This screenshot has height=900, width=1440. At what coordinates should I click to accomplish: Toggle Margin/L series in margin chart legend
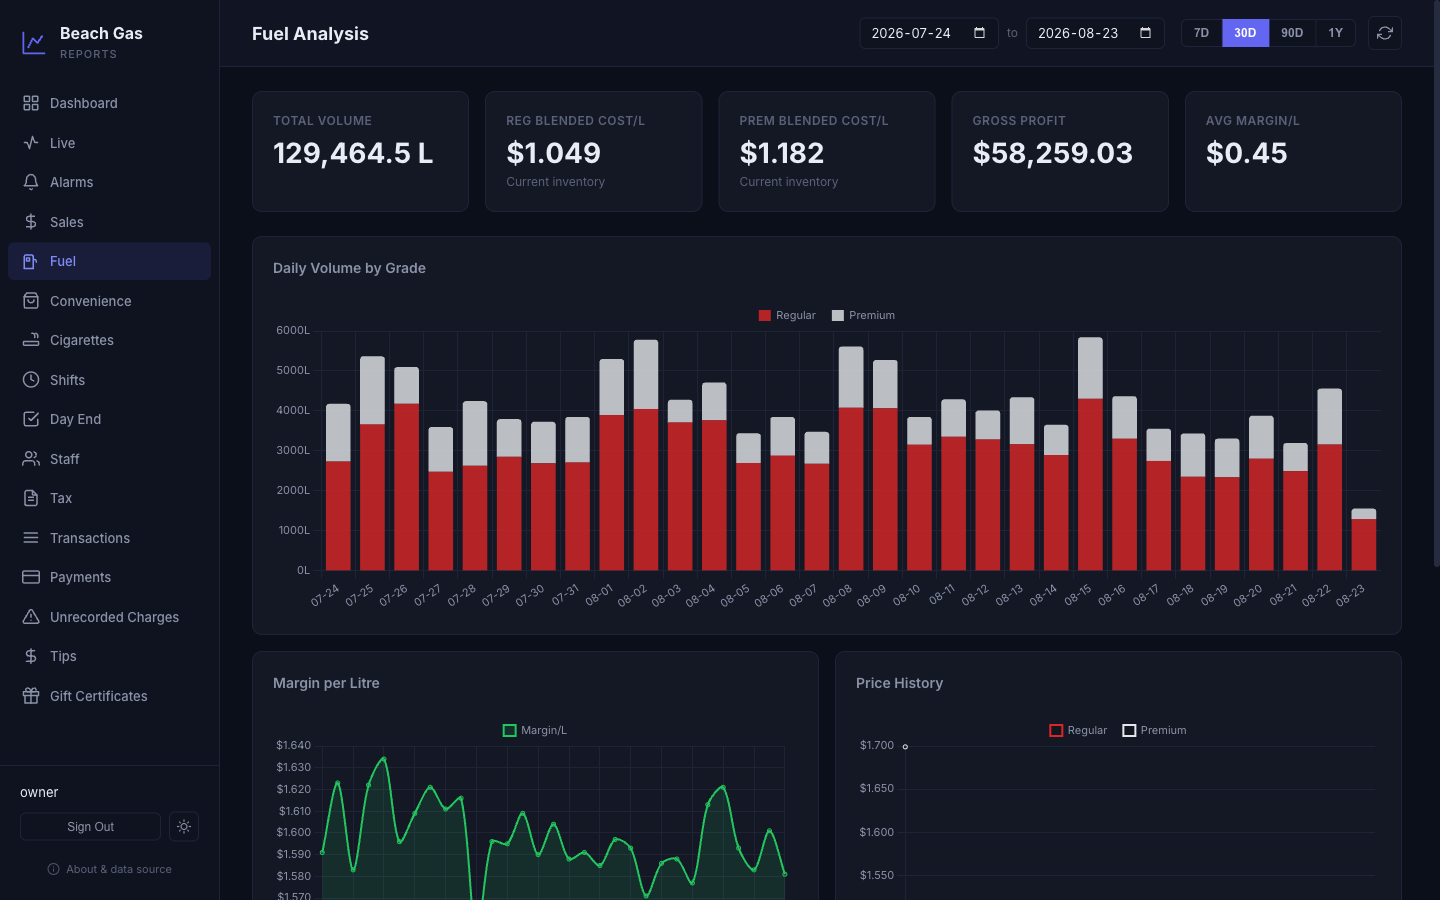(535, 730)
